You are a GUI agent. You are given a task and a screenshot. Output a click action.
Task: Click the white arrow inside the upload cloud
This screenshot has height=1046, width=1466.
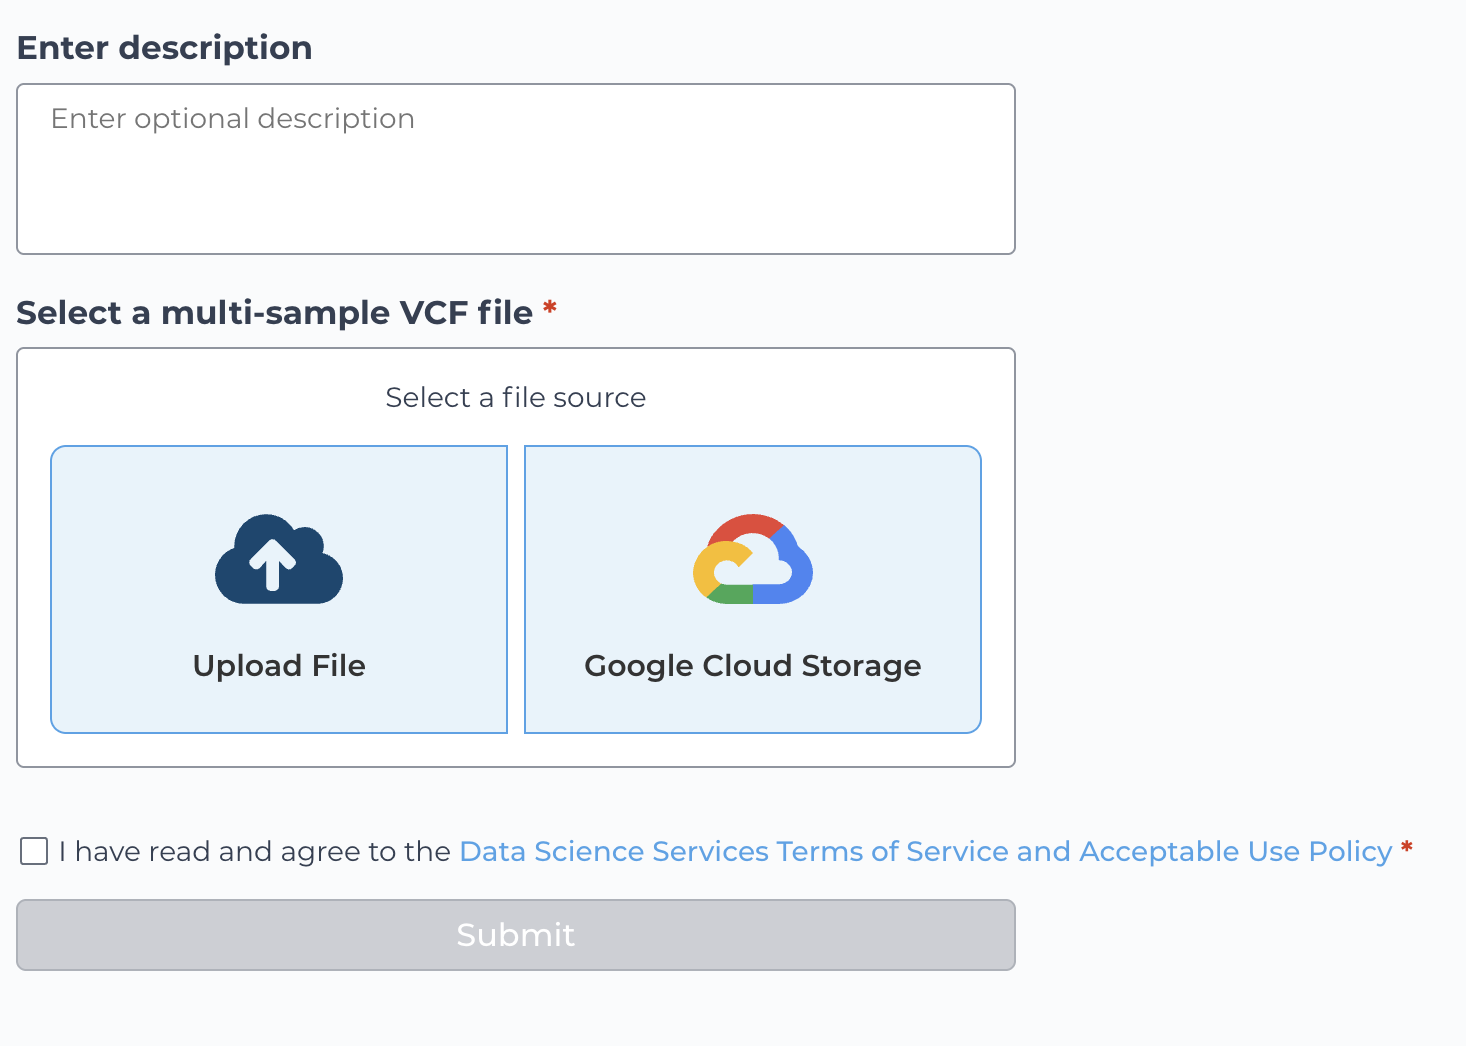[273, 563]
